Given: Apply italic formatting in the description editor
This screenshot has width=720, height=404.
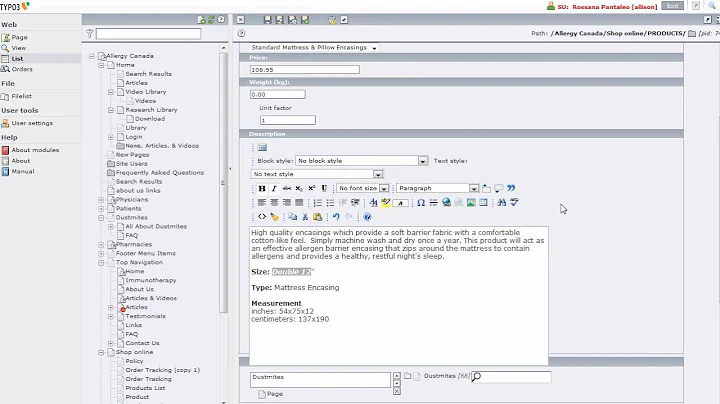Looking at the screenshot, I should tap(274, 188).
